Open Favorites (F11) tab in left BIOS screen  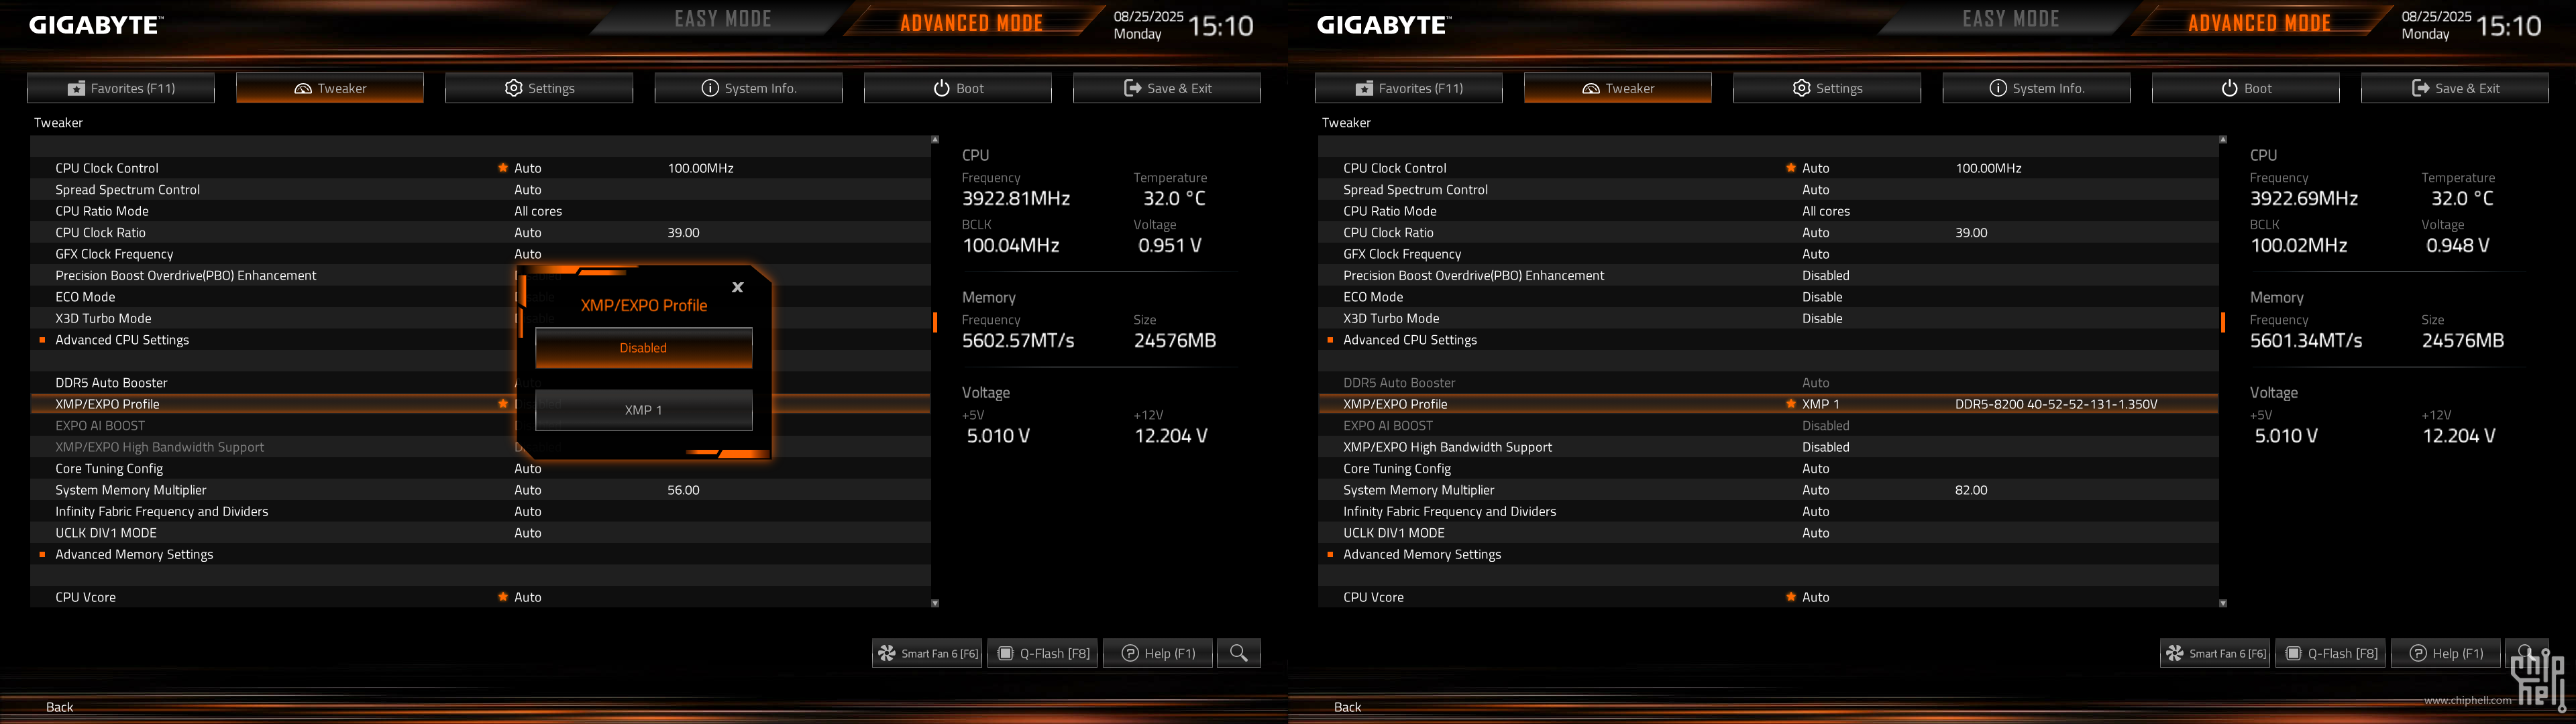point(121,88)
